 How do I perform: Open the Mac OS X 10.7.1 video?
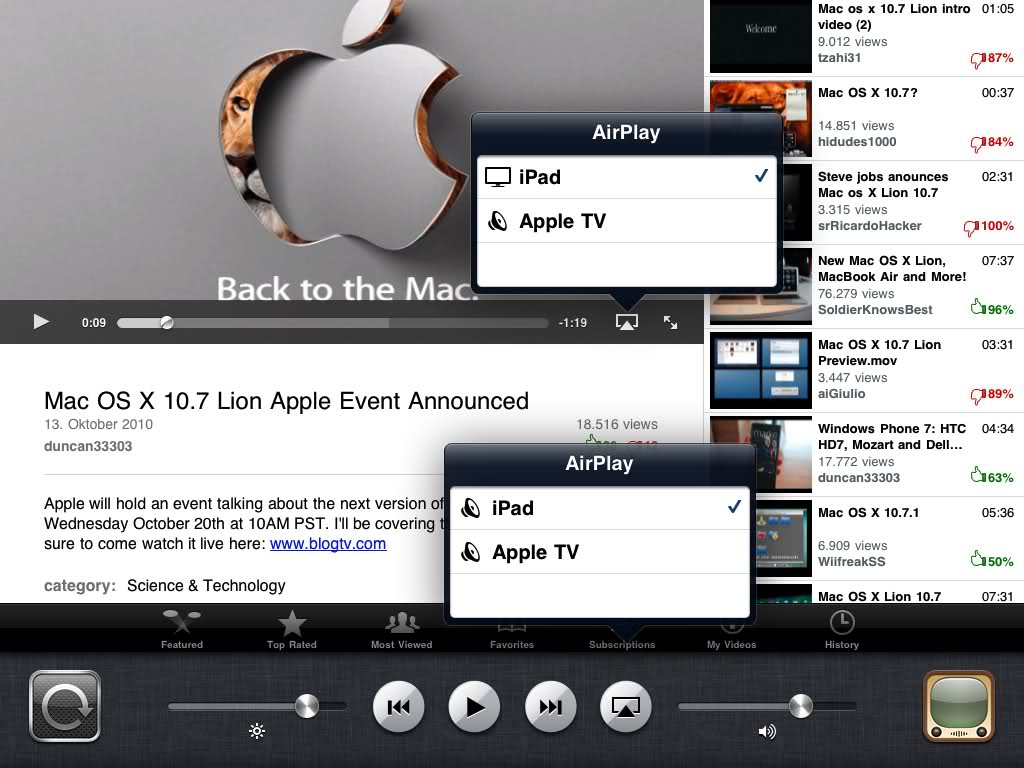pyautogui.click(x=862, y=539)
